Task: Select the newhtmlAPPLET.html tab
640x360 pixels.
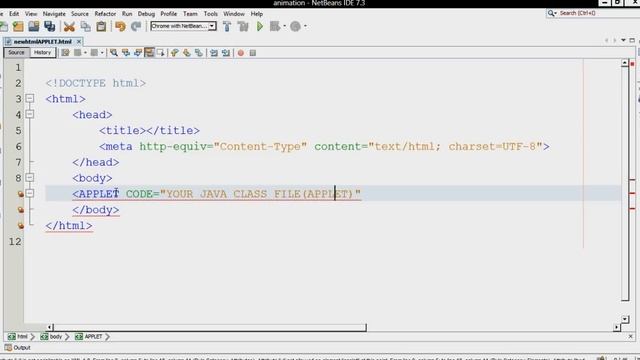Action: click(42, 42)
